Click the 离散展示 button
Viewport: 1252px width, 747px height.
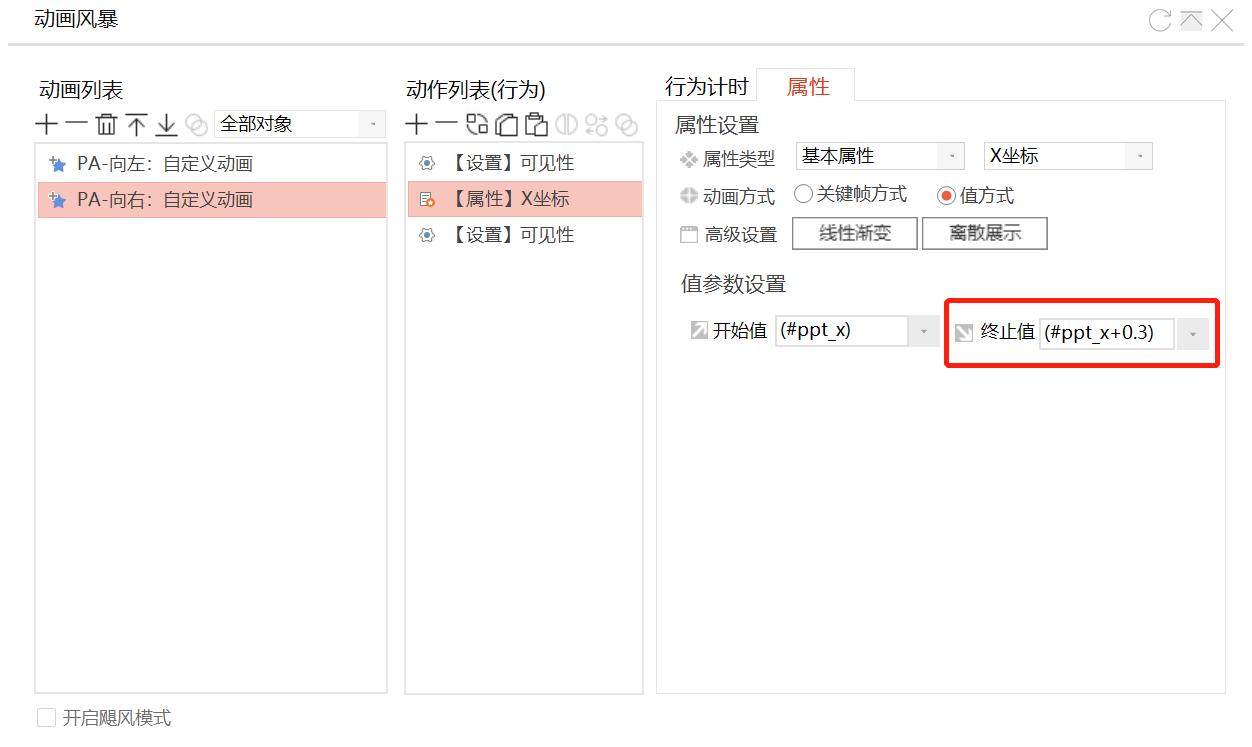984,234
